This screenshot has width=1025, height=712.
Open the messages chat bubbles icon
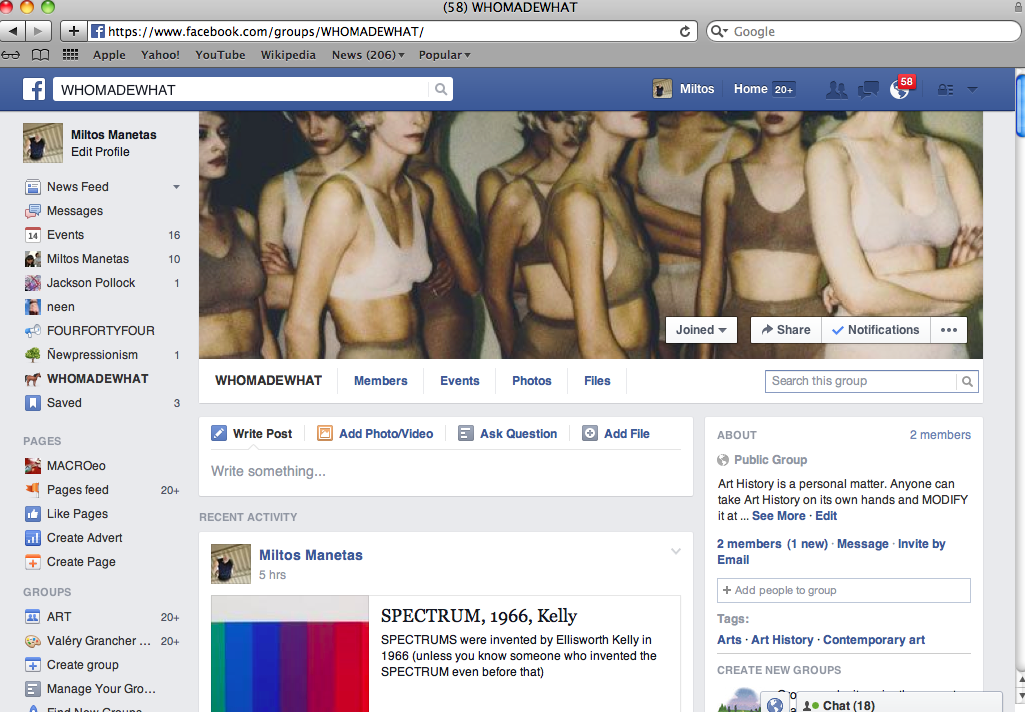tap(868, 90)
